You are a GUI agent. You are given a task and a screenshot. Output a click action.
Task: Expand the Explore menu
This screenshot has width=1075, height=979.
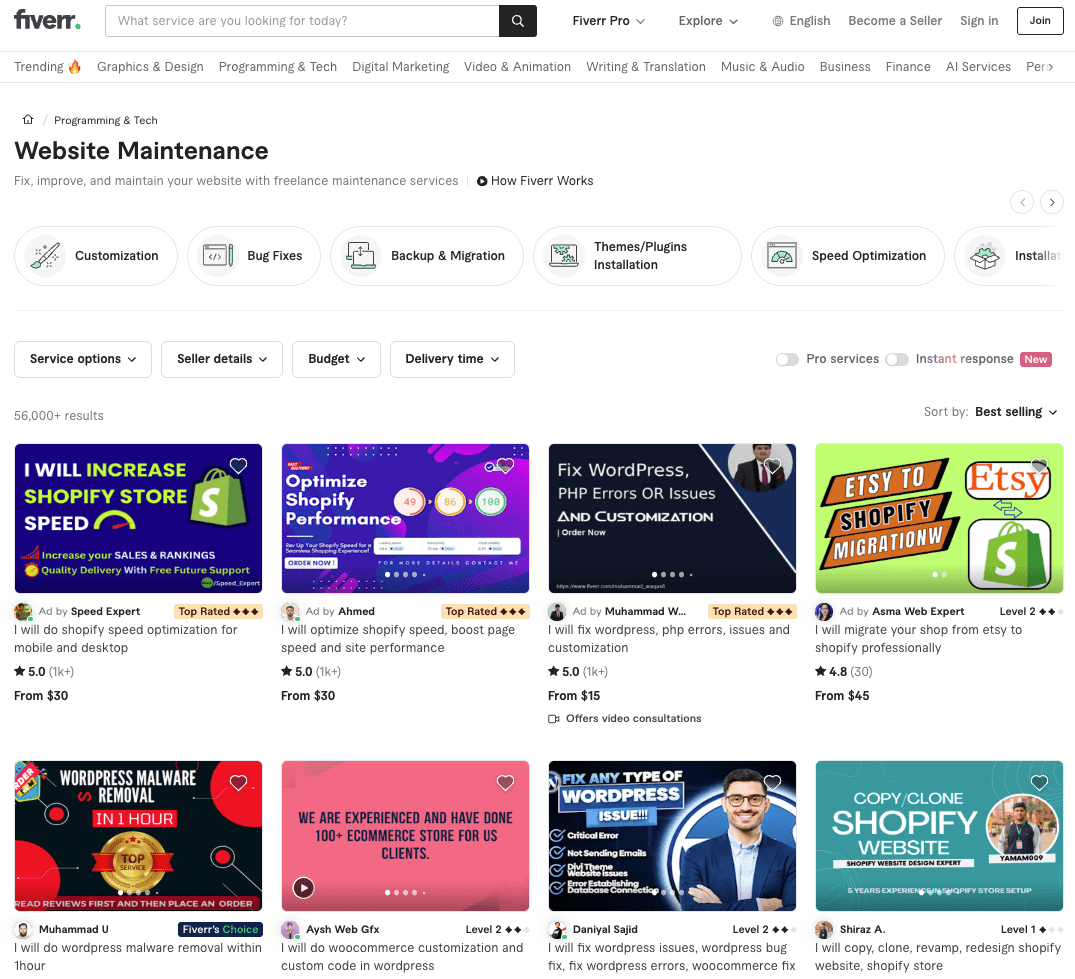click(708, 21)
